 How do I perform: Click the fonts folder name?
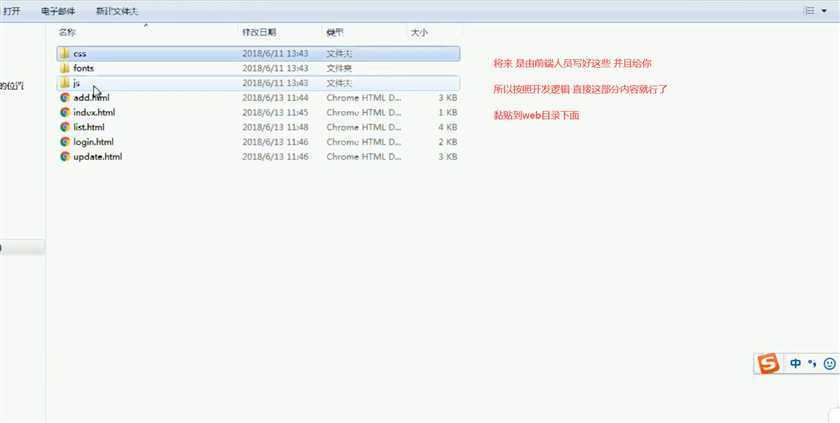point(83,69)
